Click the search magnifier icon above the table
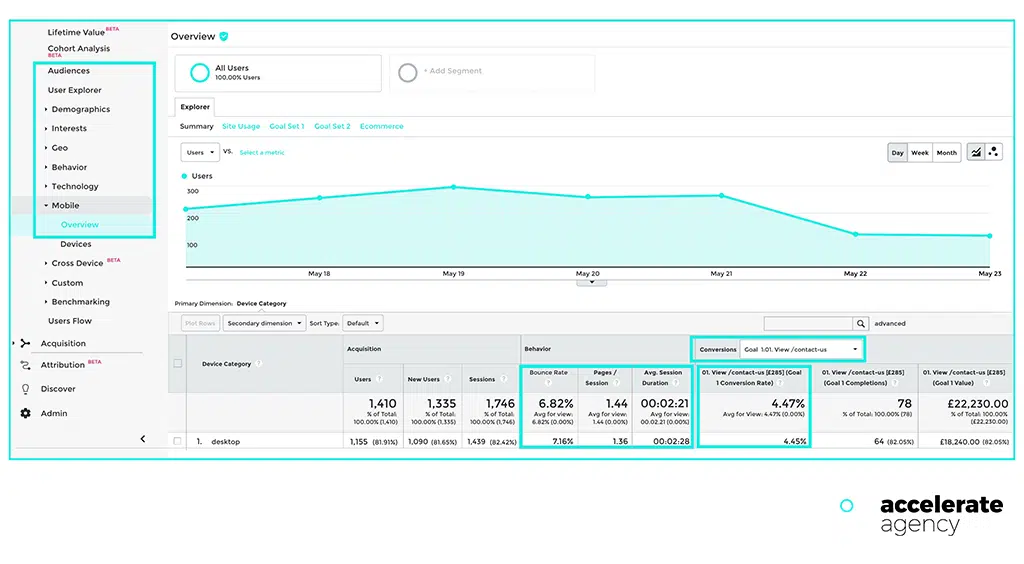This screenshot has height=564, width=1024. [x=860, y=324]
